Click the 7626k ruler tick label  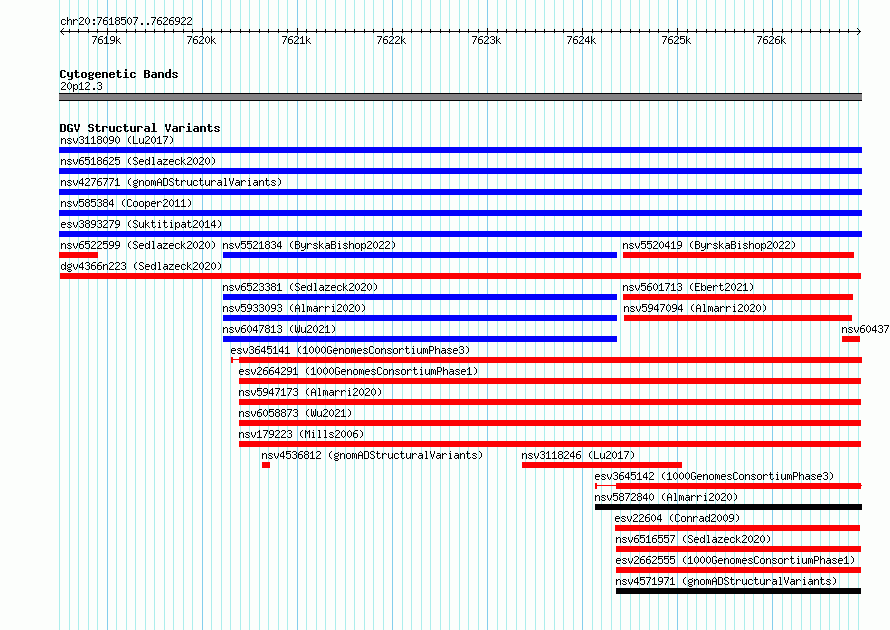[771, 40]
